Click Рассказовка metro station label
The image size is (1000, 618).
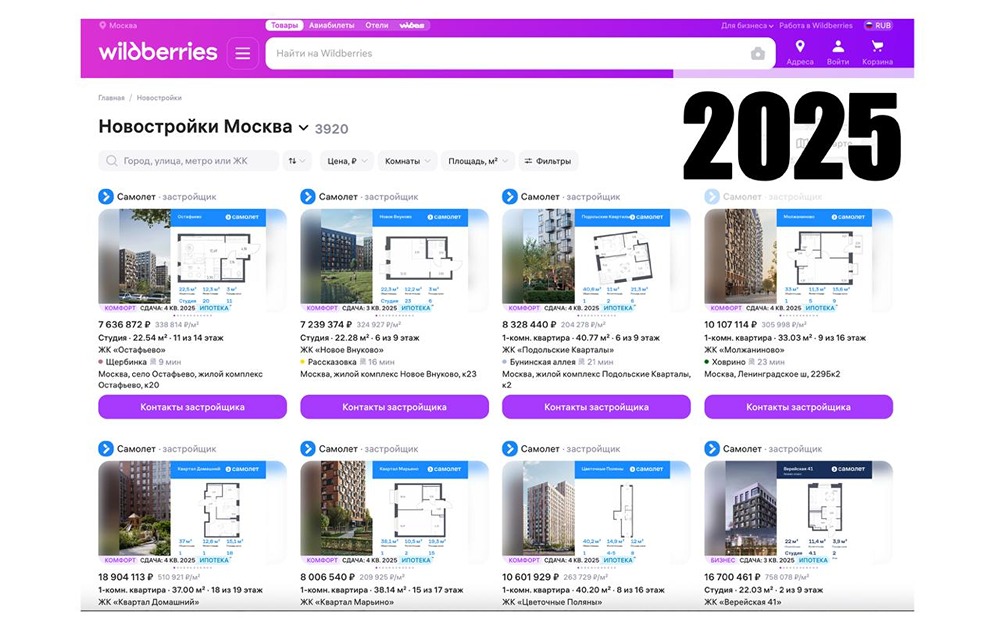tap(332, 362)
